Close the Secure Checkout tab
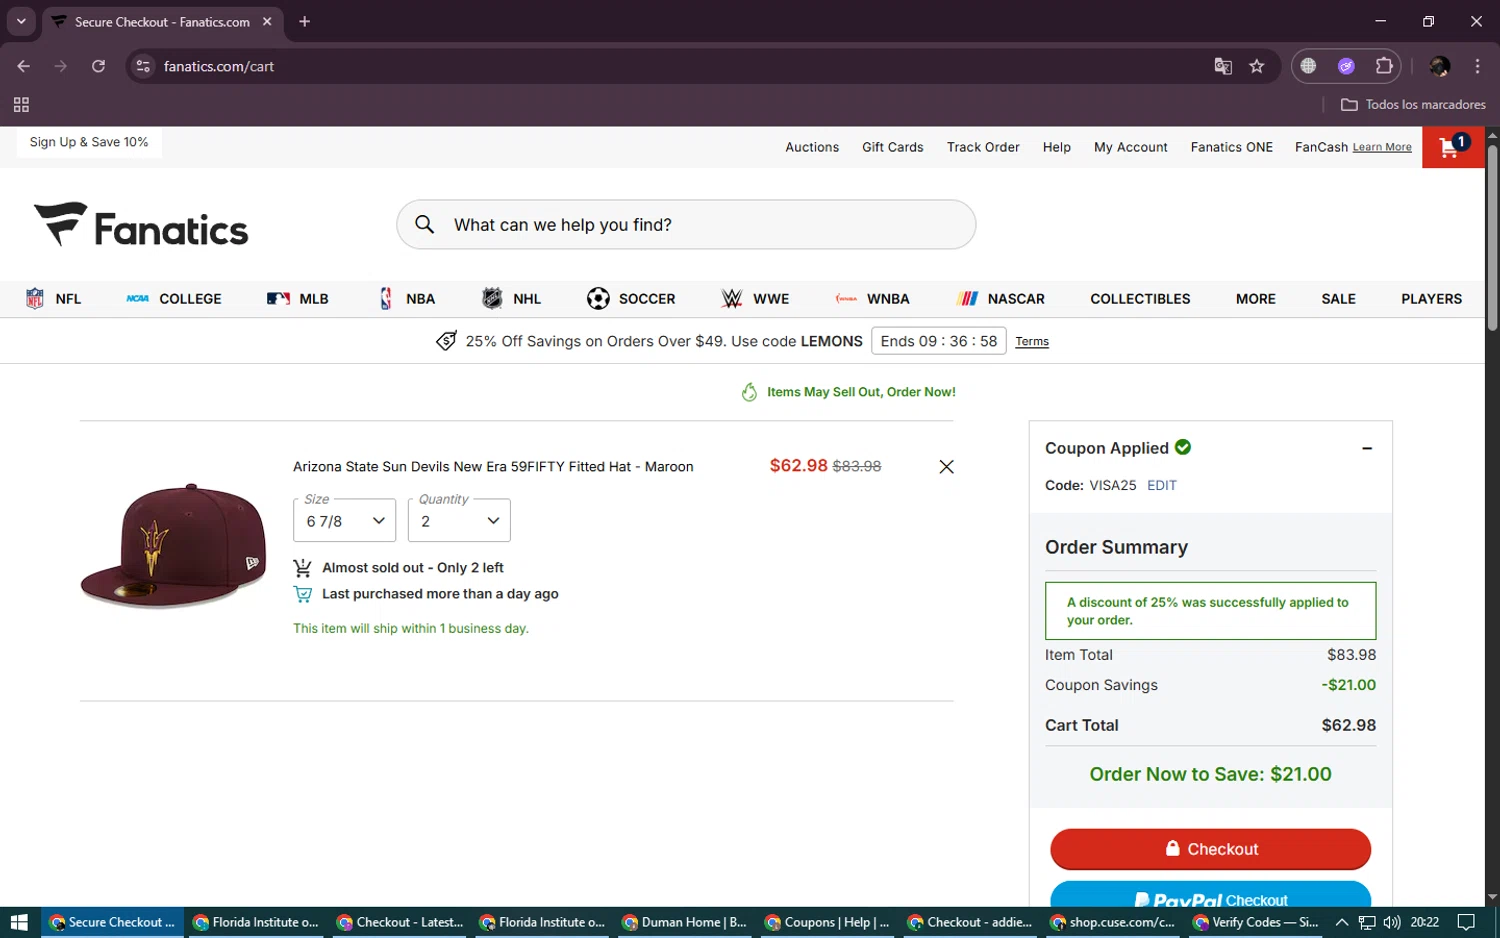 tap(267, 22)
